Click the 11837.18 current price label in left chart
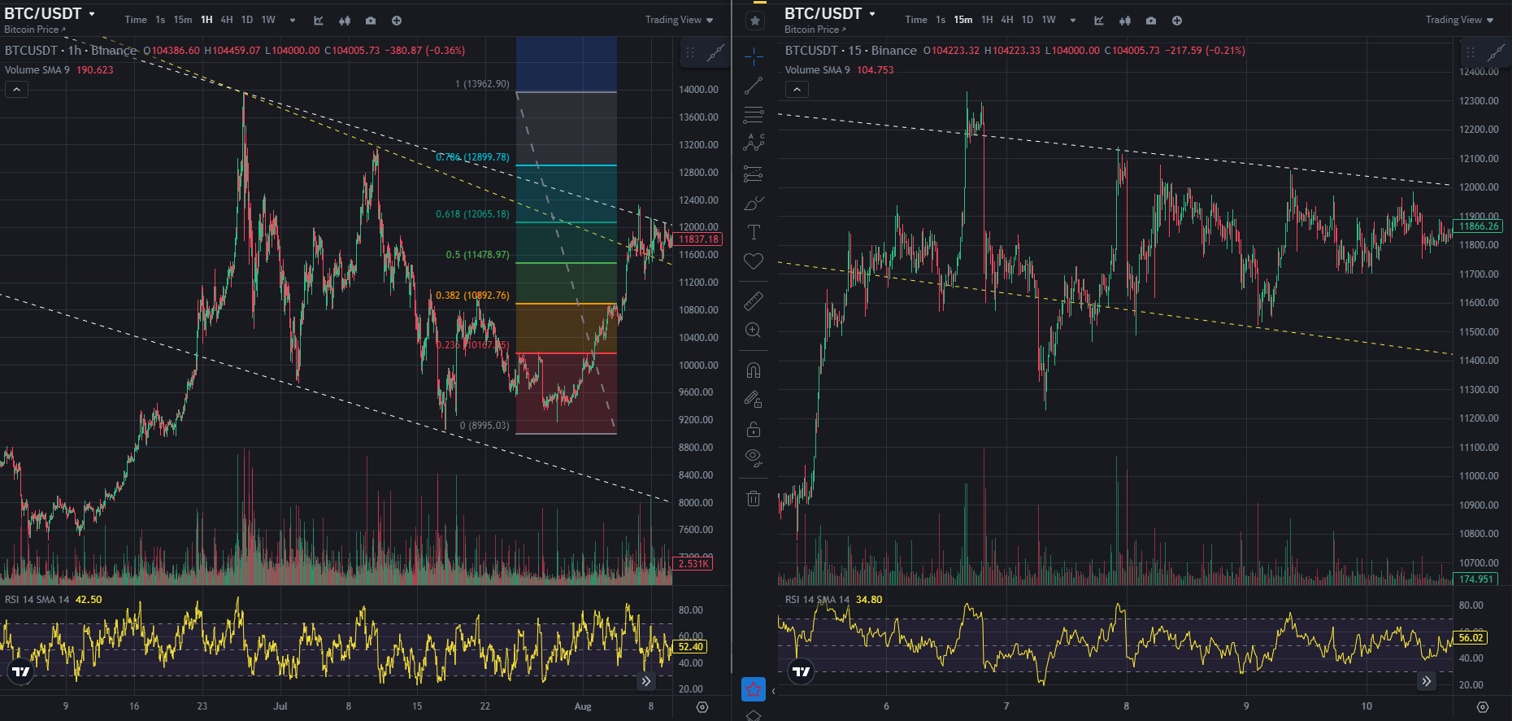Viewport: 1513px width, 721px height. [x=699, y=239]
